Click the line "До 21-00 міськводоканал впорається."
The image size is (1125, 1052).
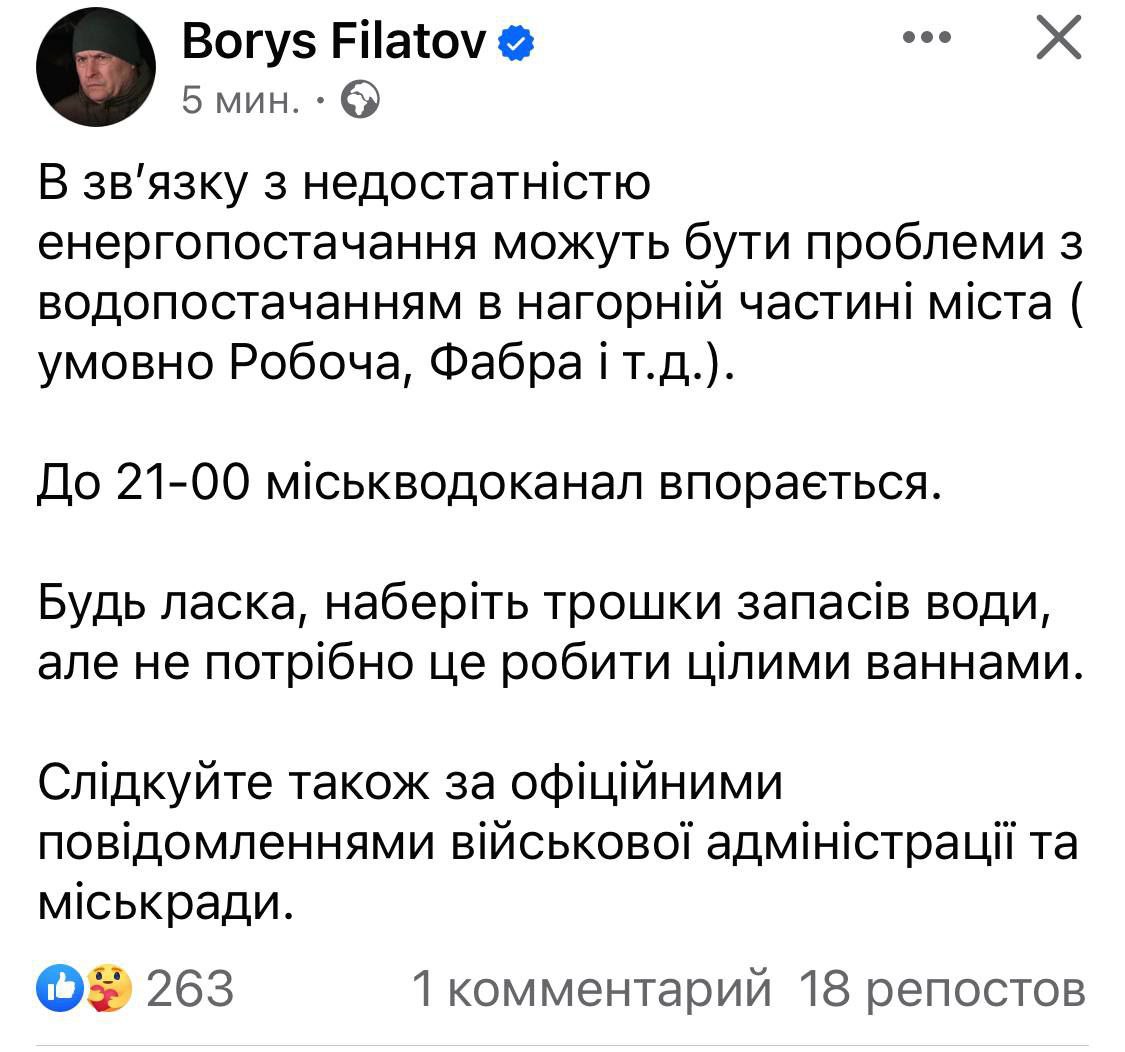pyautogui.click(x=490, y=484)
